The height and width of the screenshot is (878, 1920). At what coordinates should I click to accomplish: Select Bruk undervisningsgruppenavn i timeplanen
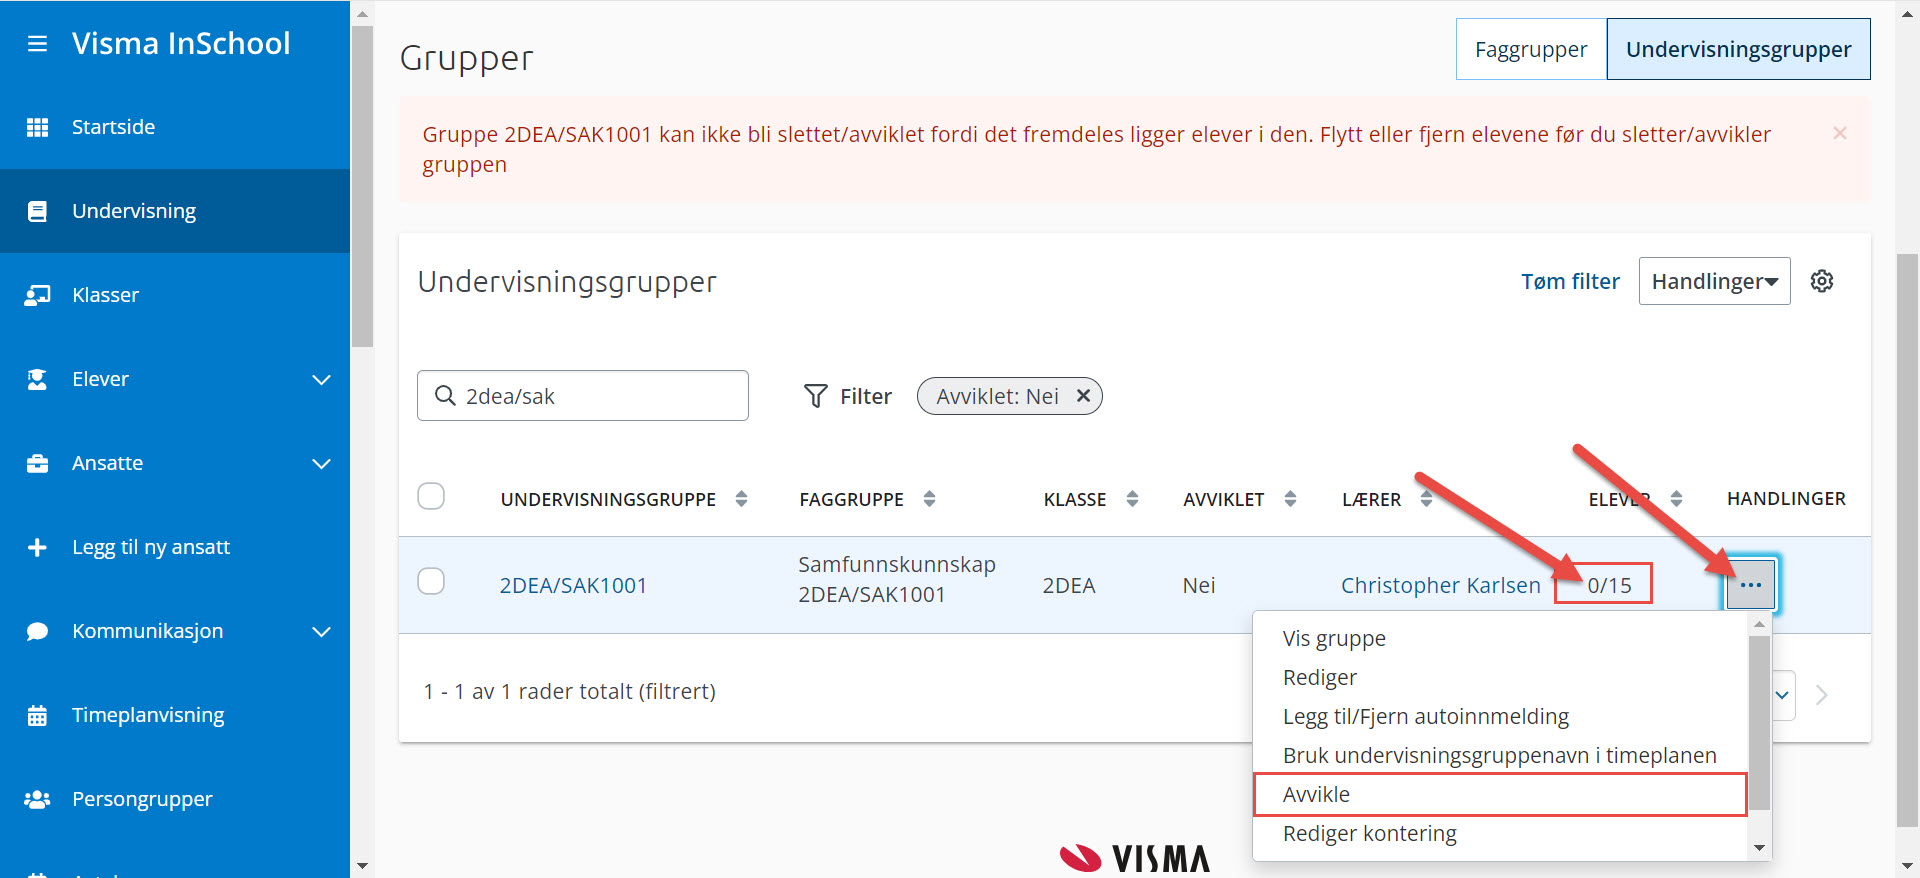click(1499, 755)
